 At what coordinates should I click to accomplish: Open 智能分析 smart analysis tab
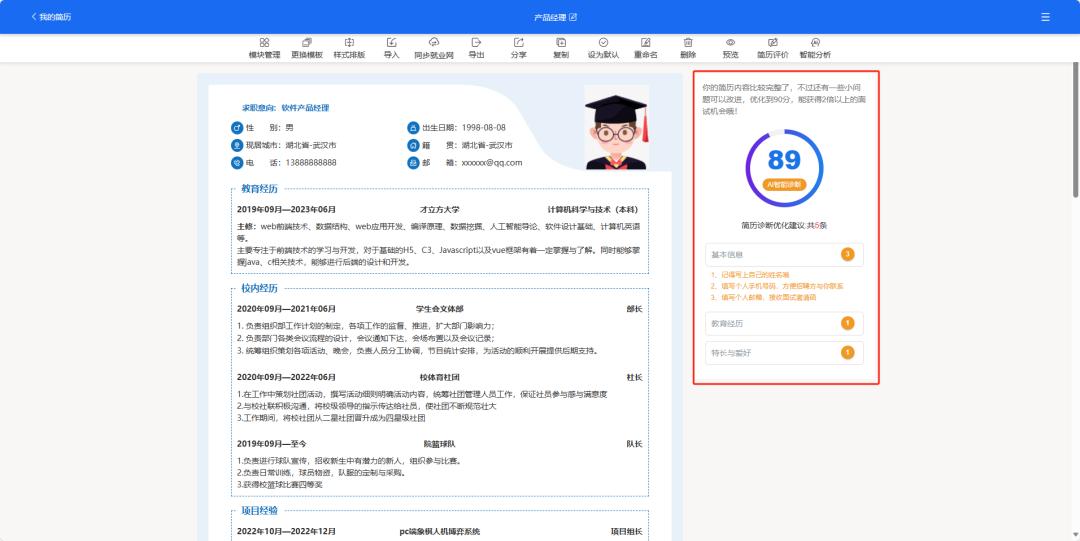[x=815, y=47]
